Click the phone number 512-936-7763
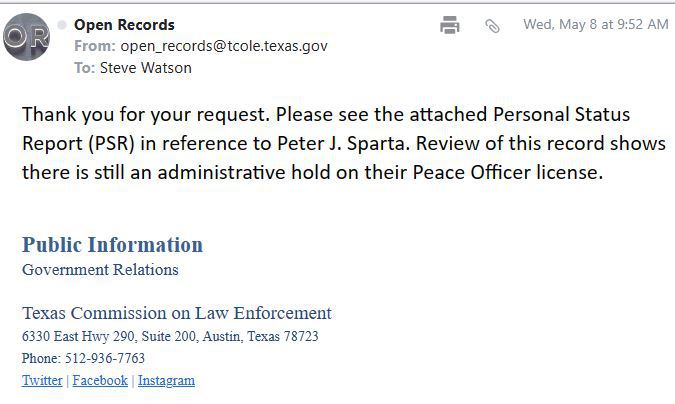The width and height of the screenshot is (675, 404). [103, 358]
